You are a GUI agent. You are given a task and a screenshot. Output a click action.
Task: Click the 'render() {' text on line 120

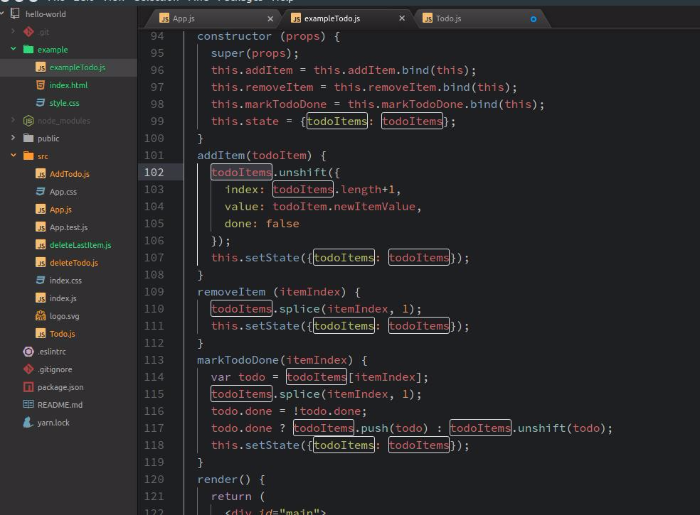pos(231,479)
